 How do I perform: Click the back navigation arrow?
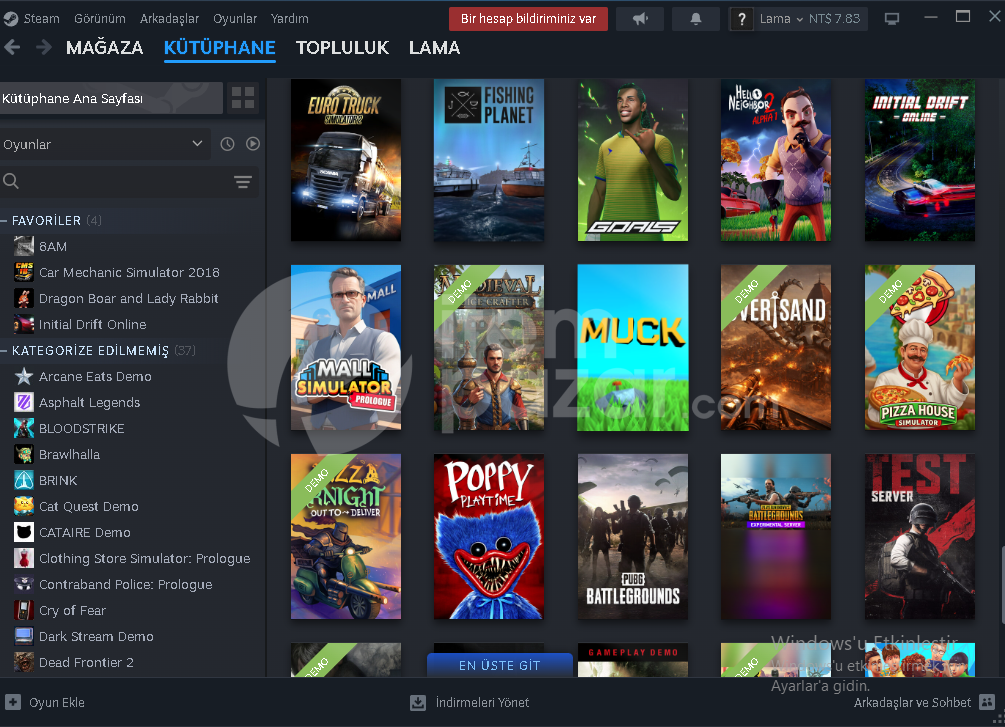pos(12,47)
